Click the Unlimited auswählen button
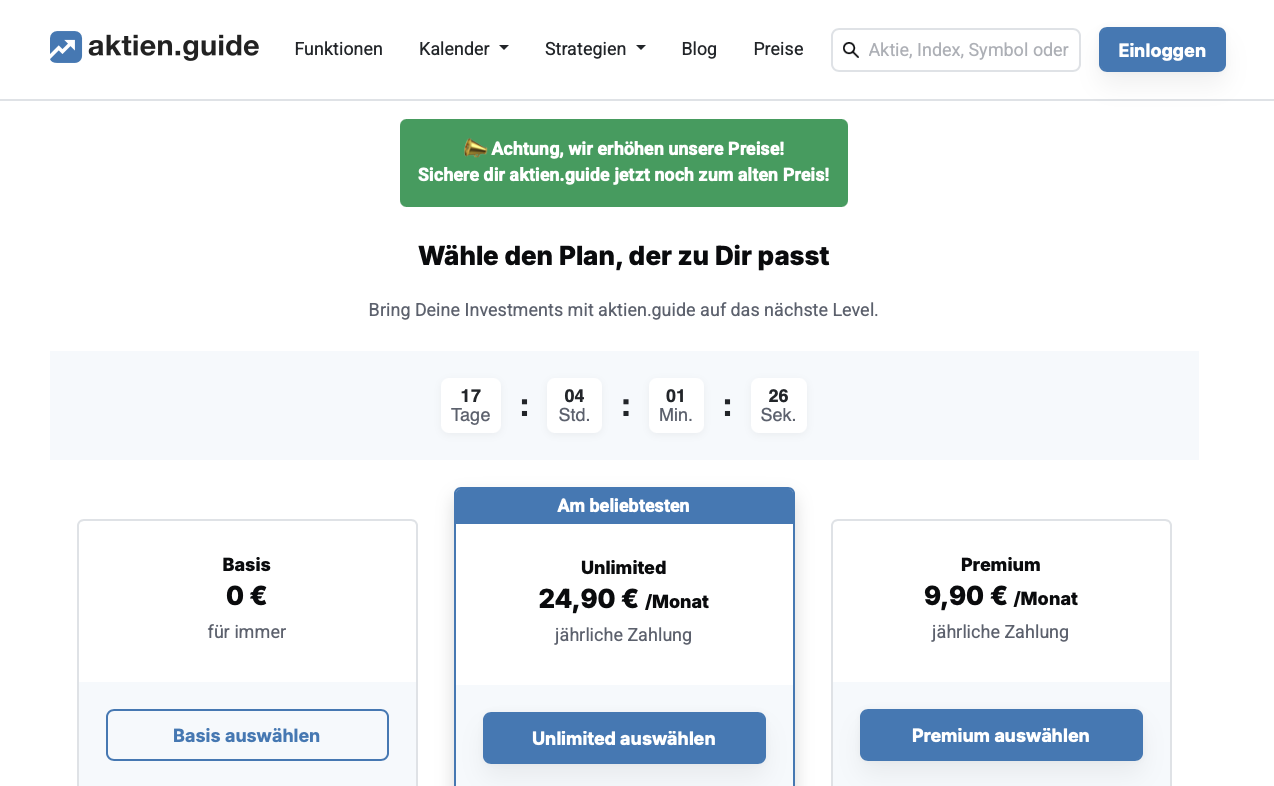Screen dimensions: 1274x786 (x=624, y=737)
